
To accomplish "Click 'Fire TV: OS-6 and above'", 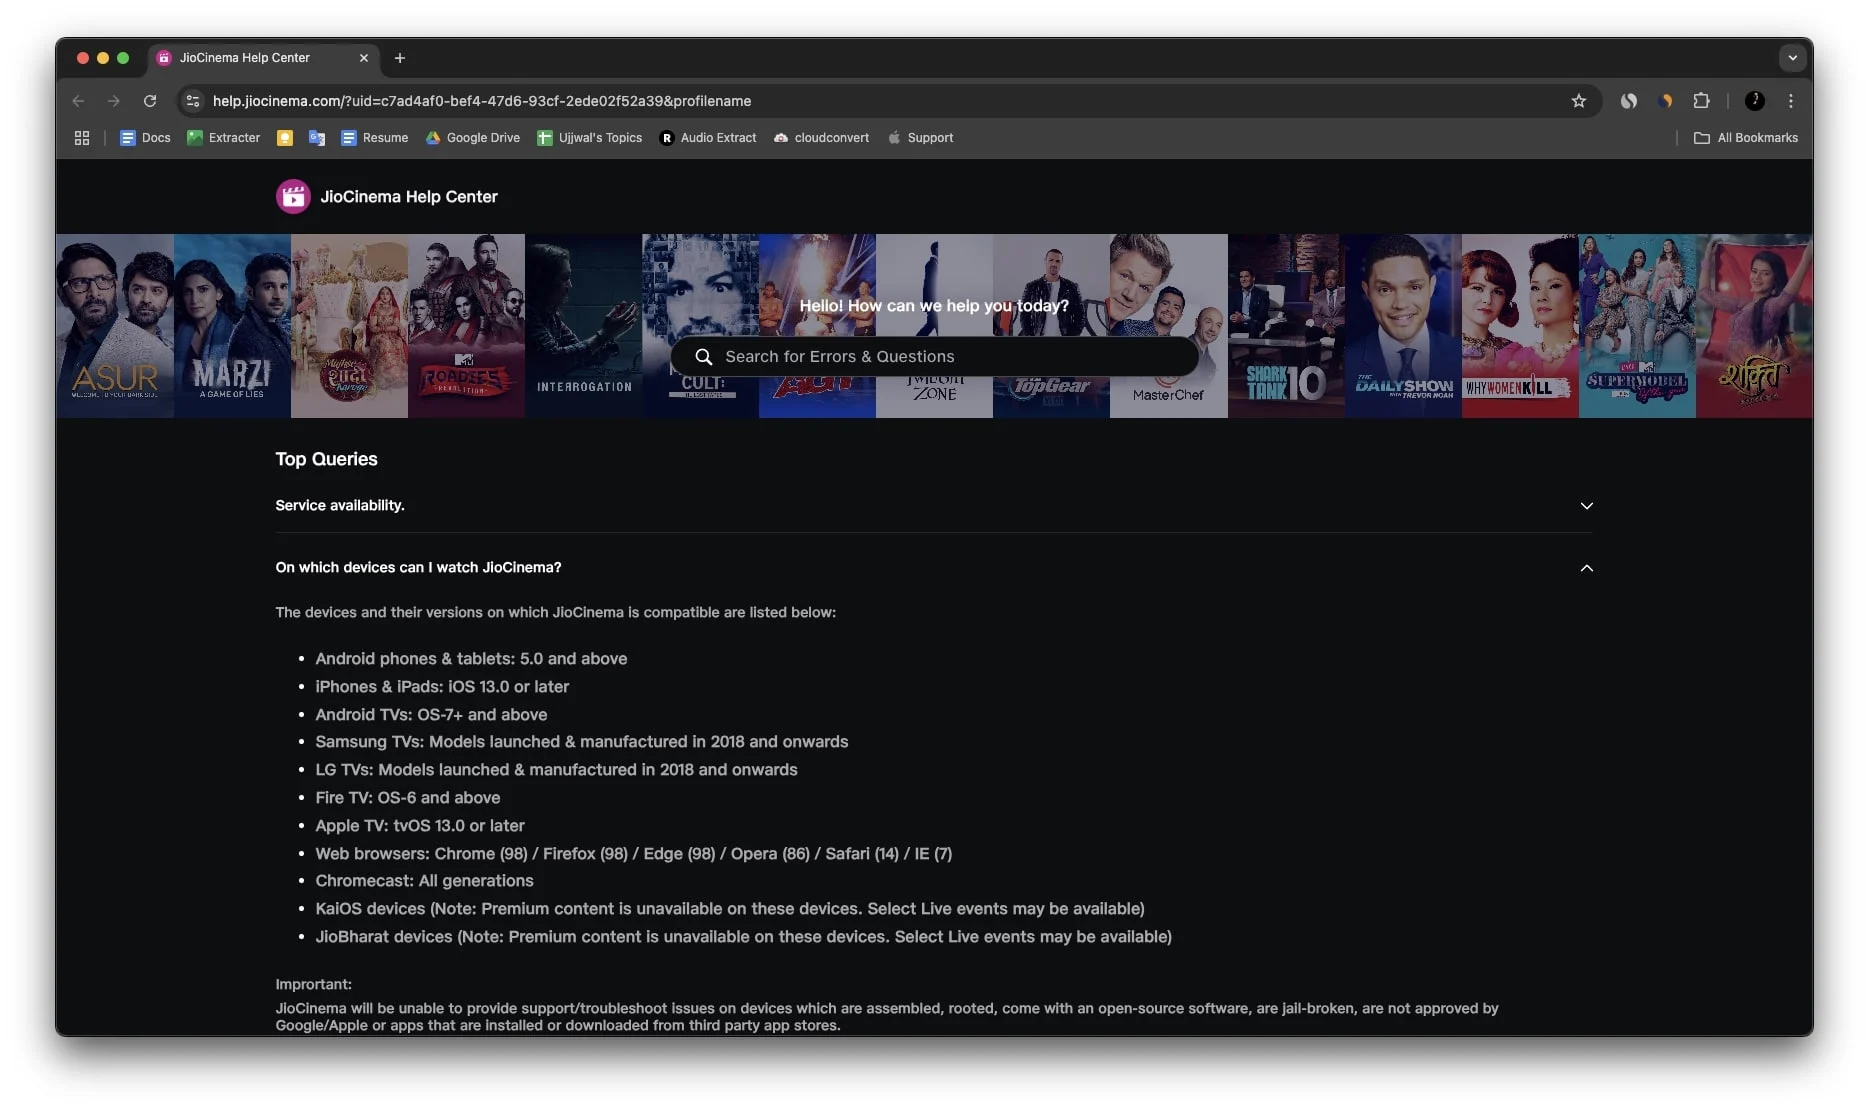I will tap(408, 798).
